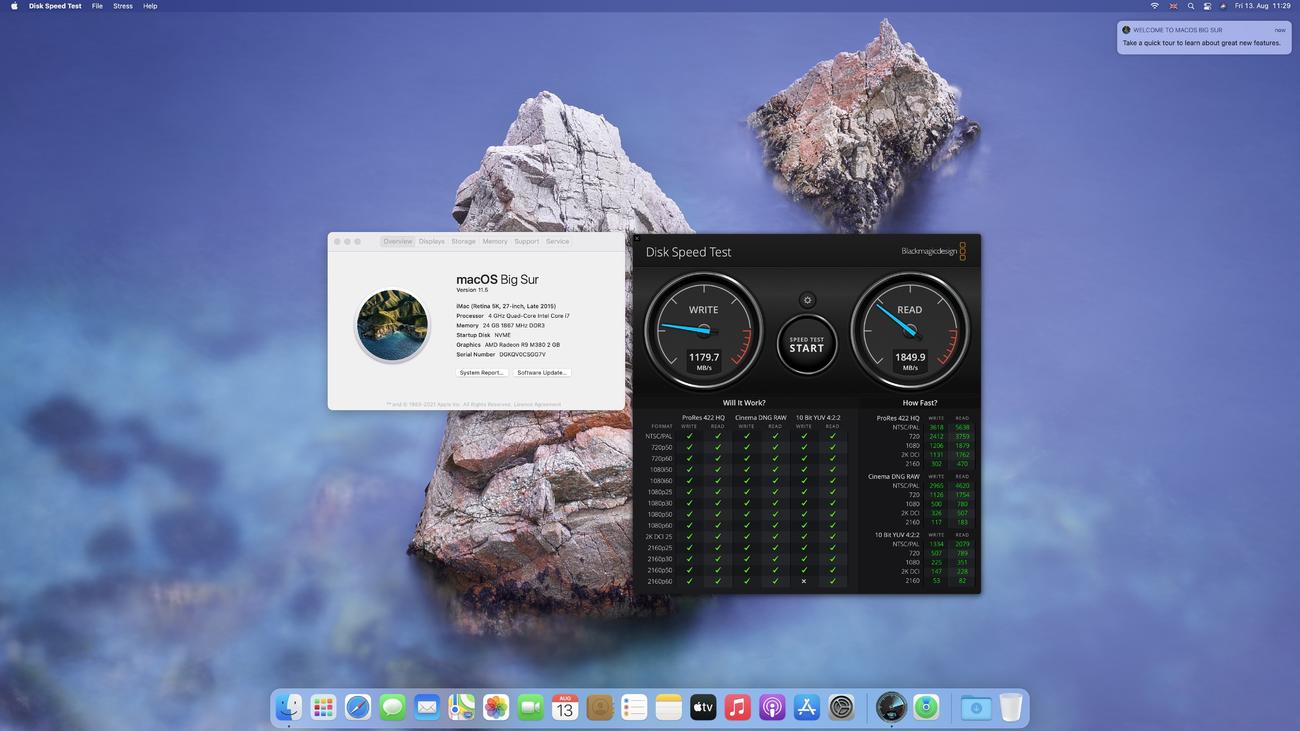1300x731 pixels.
Task: Open the System Report in About This Mac
Action: (x=481, y=372)
